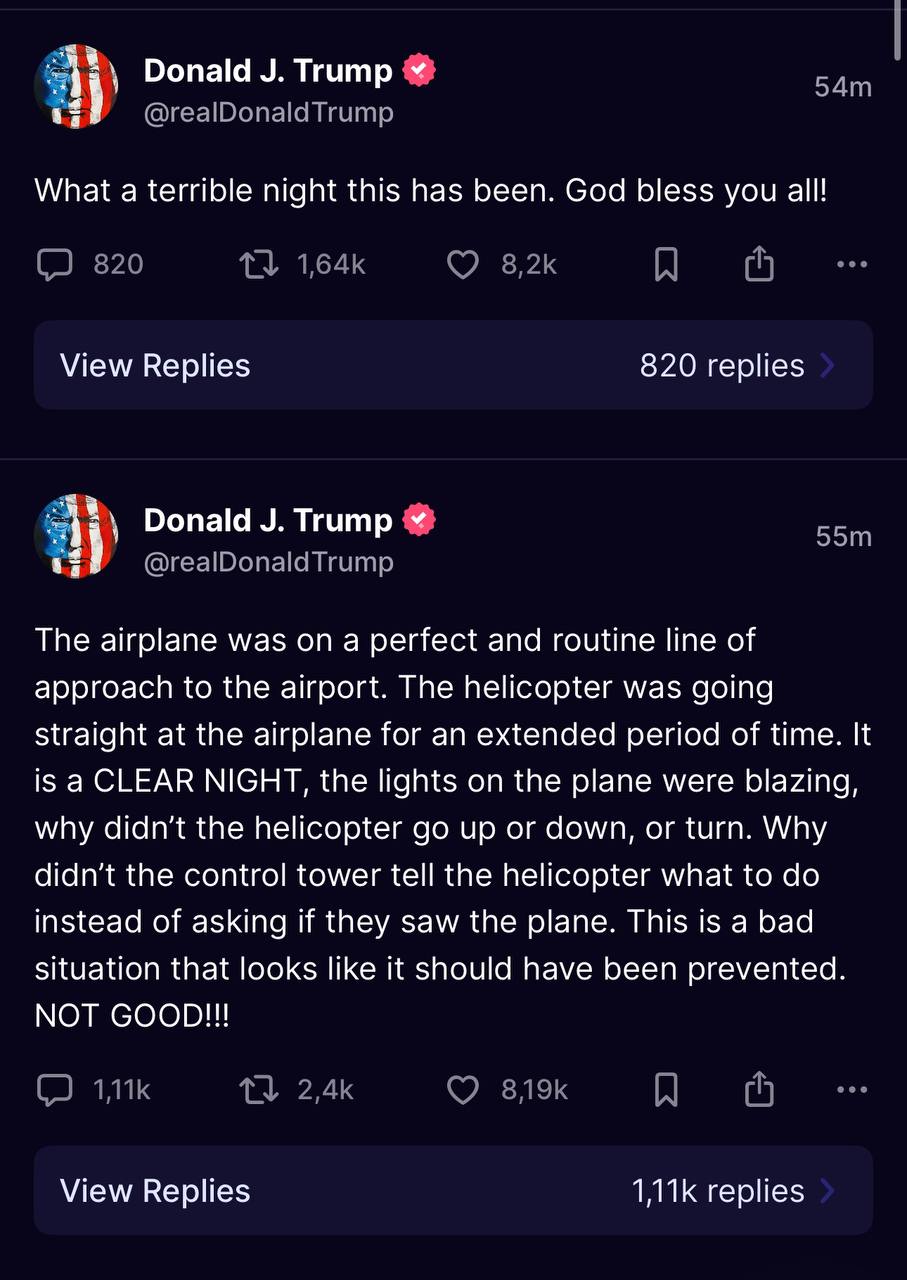The height and width of the screenshot is (1280, 907).
Task: Like the airplane and helicopter post
Action: coord(462,1089)
